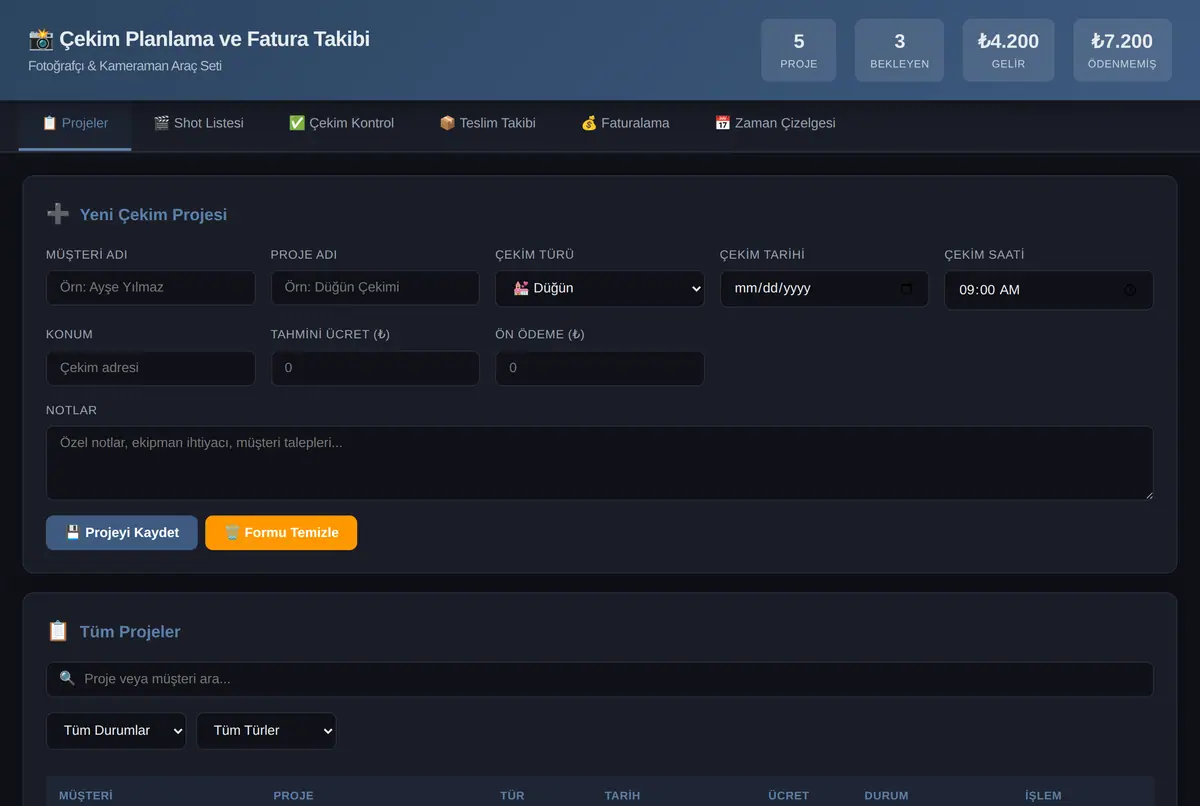Open the Shot Listesi tab

point(198,124)
